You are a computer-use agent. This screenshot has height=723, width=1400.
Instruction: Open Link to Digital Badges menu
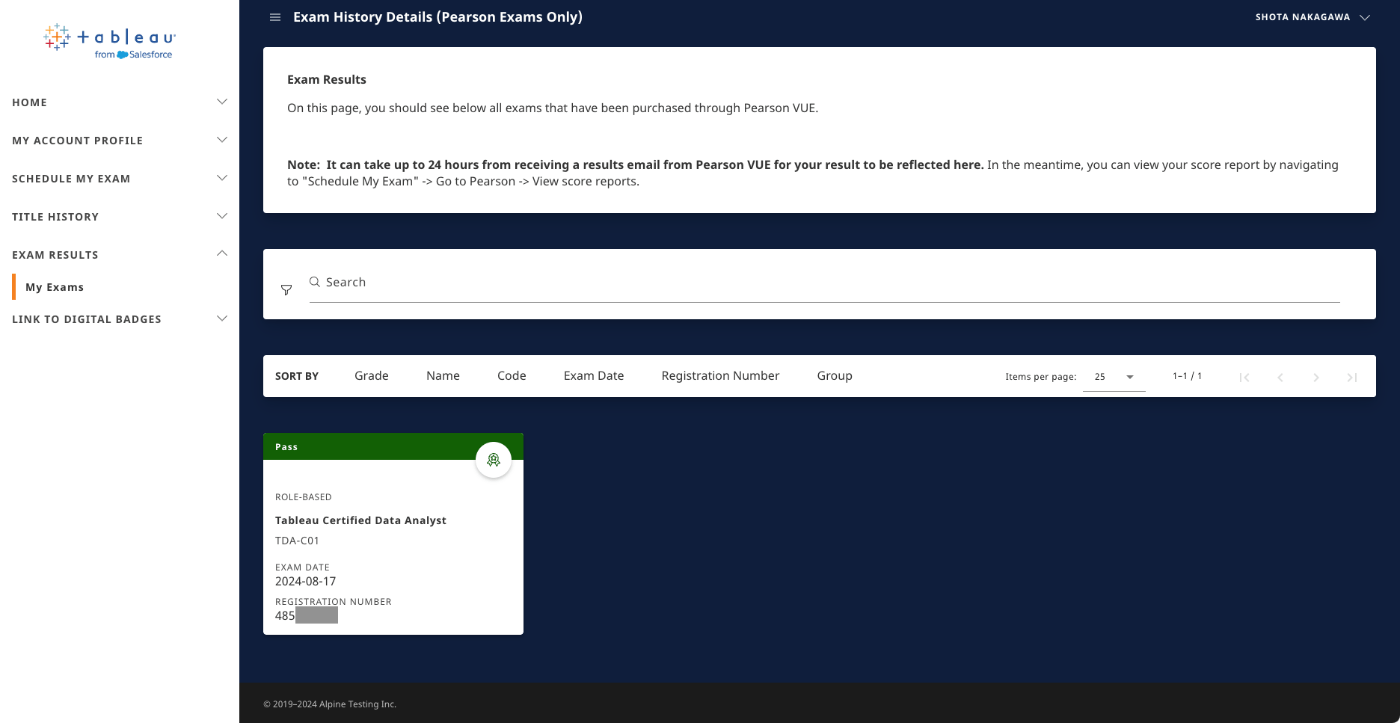point(120,319)
